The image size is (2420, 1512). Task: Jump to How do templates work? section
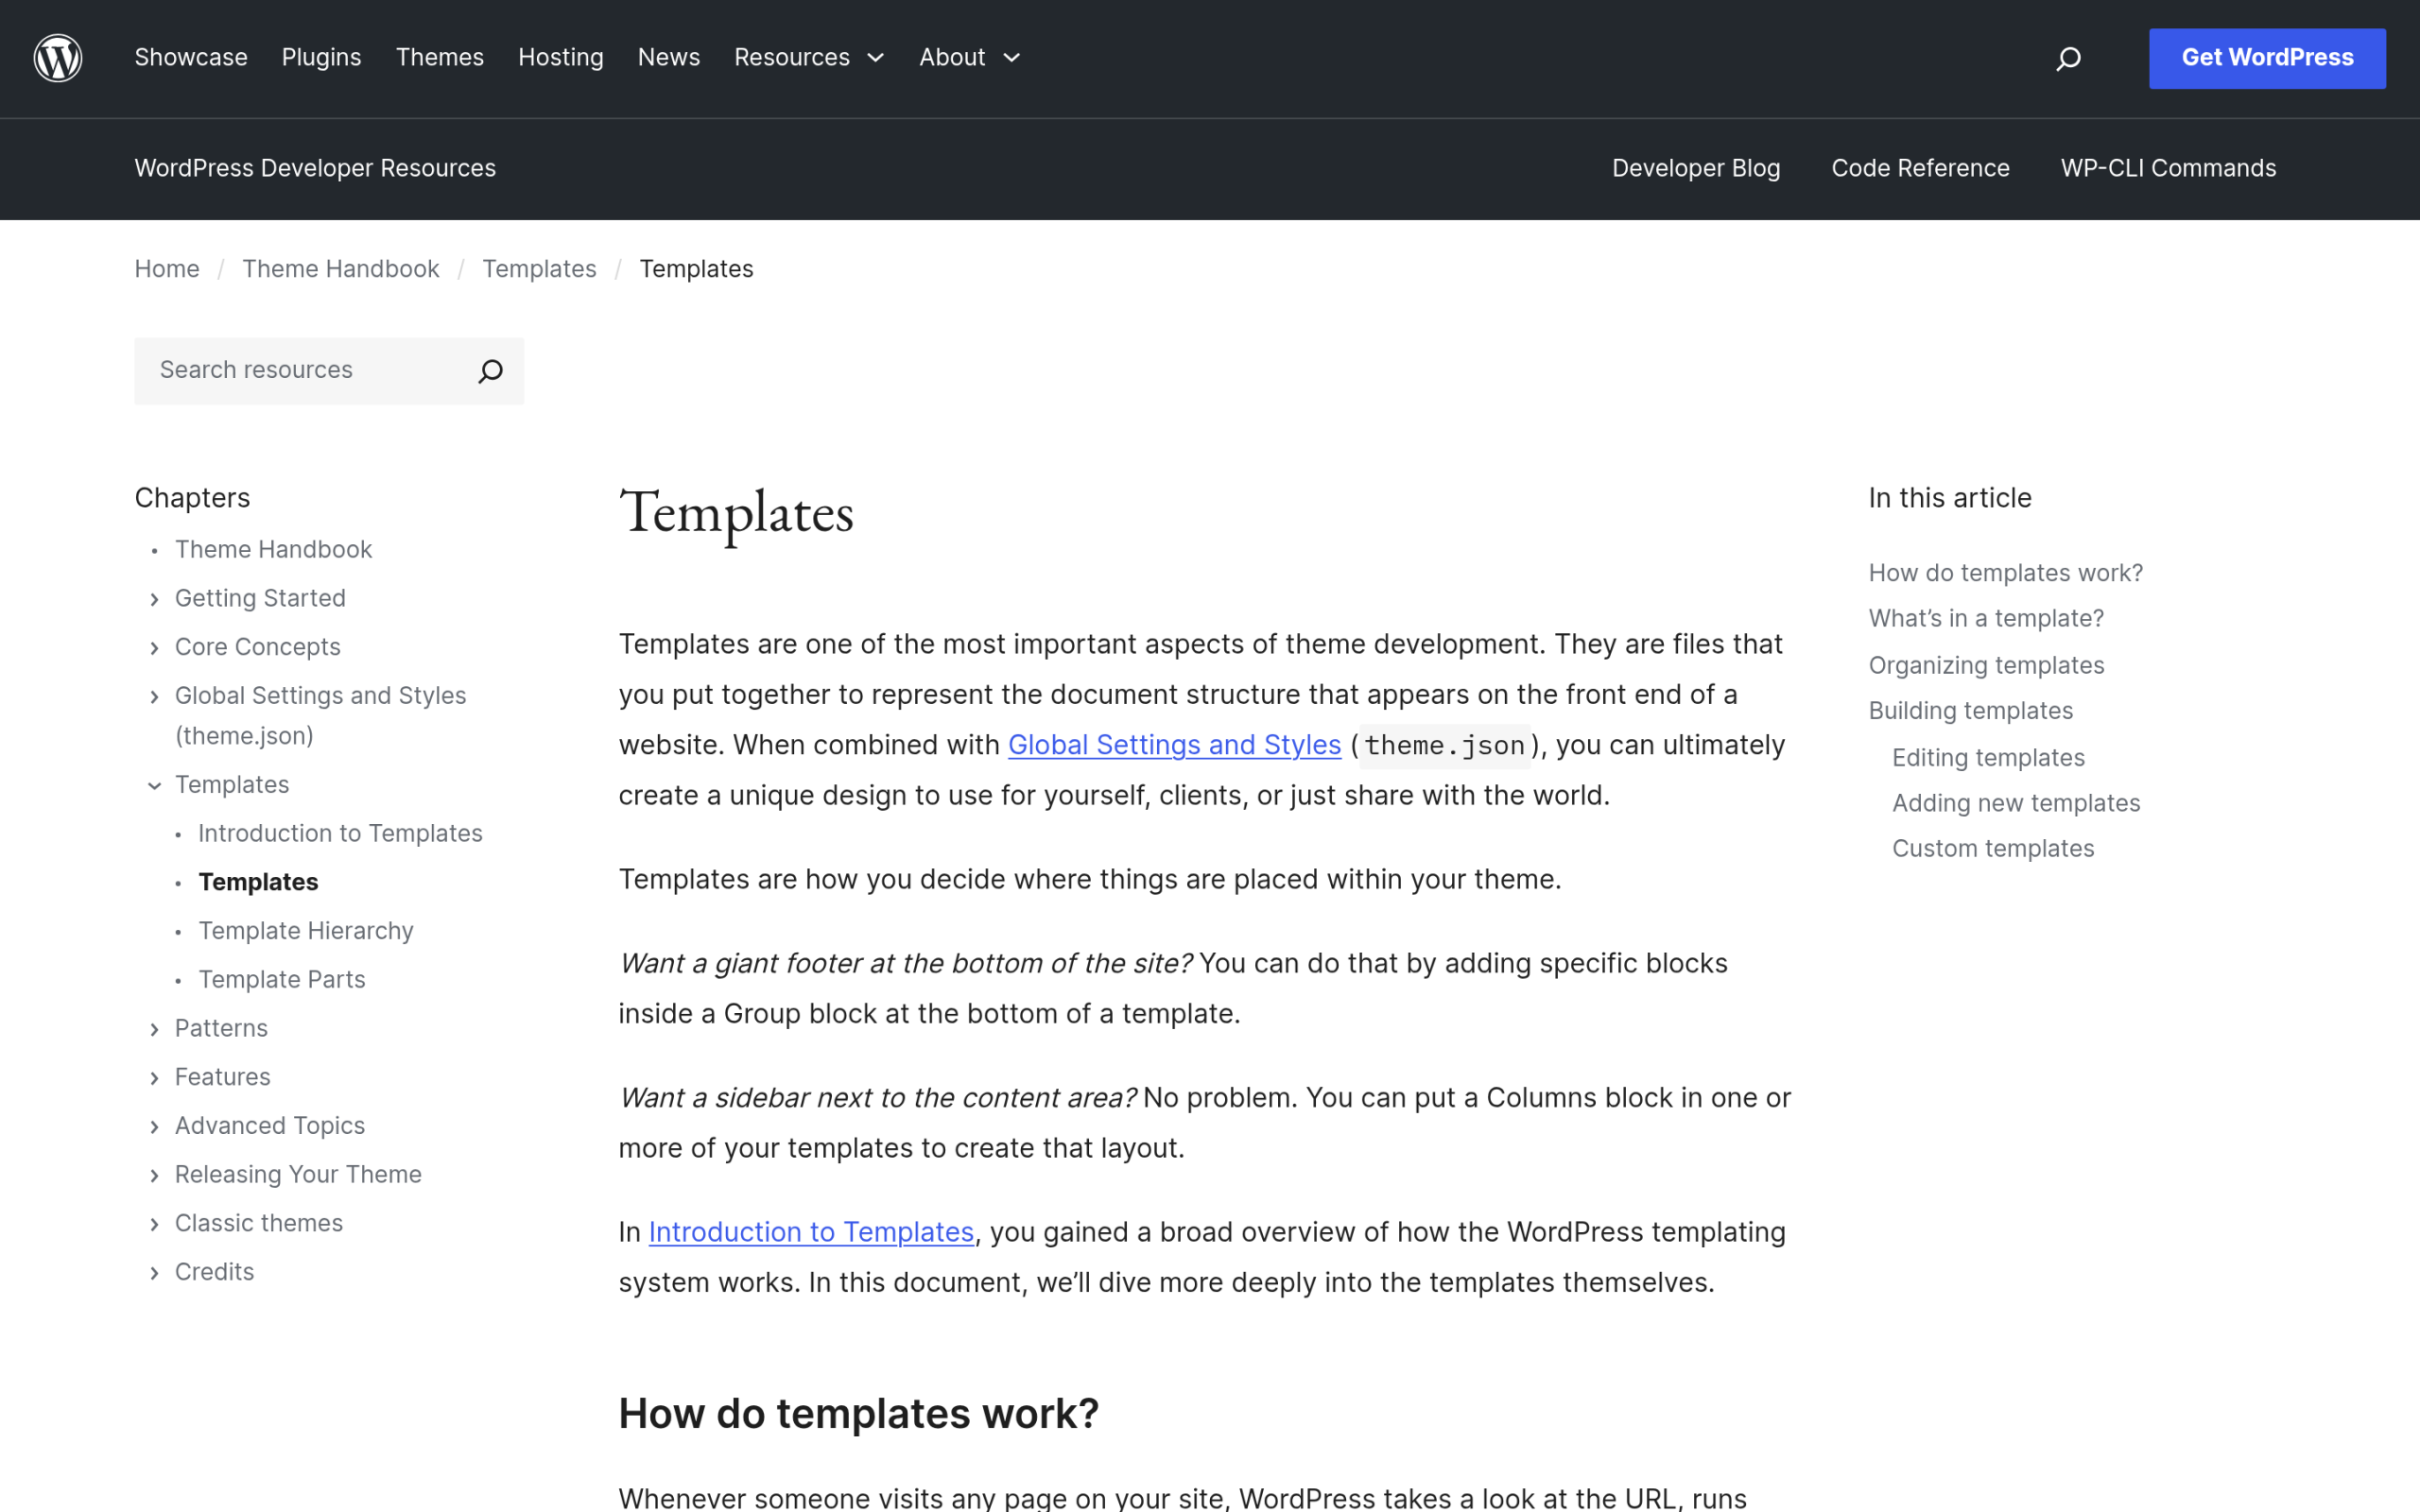coord(2005,574)
